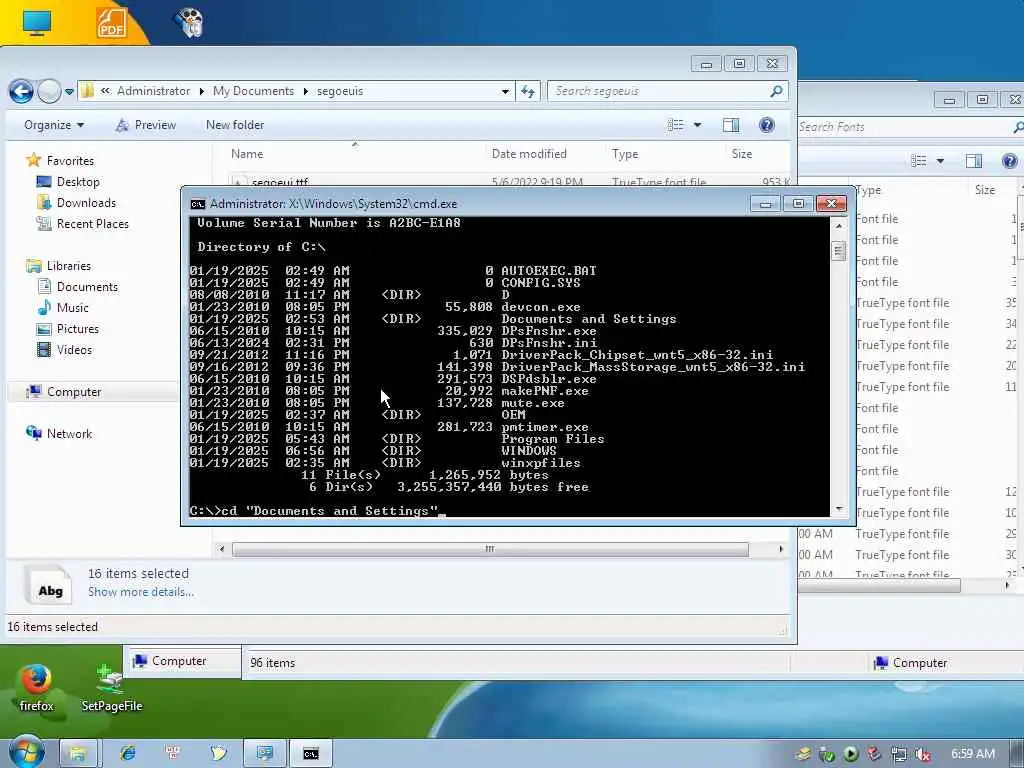Screen dimensions: 1024x768
Task: Click cmd window scrollbar thumb
Action: [x=839, y=250]
